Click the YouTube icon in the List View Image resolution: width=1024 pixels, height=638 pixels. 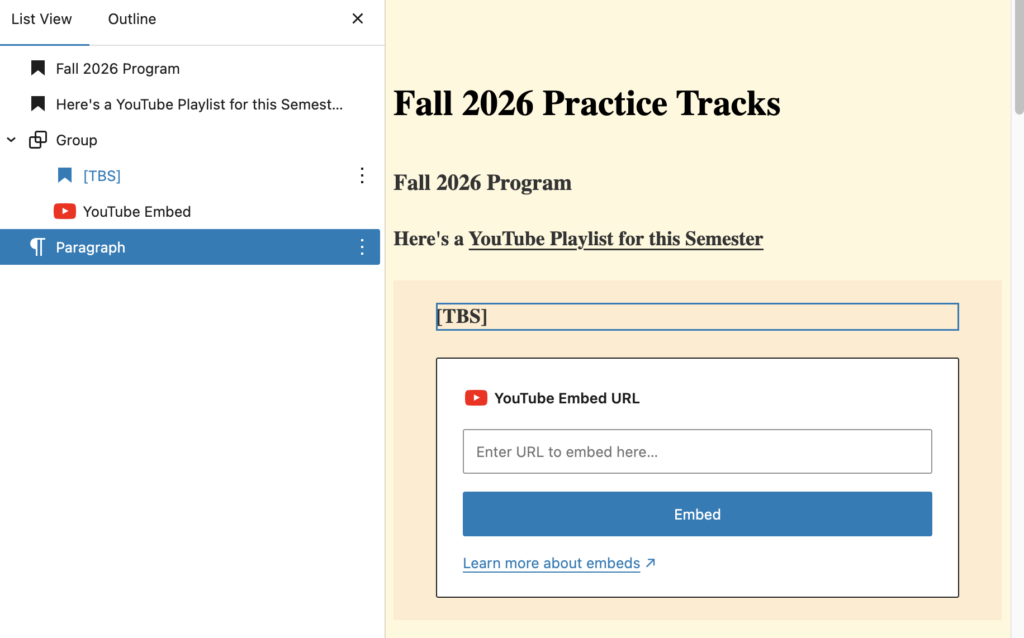click(x=65, y=212)
